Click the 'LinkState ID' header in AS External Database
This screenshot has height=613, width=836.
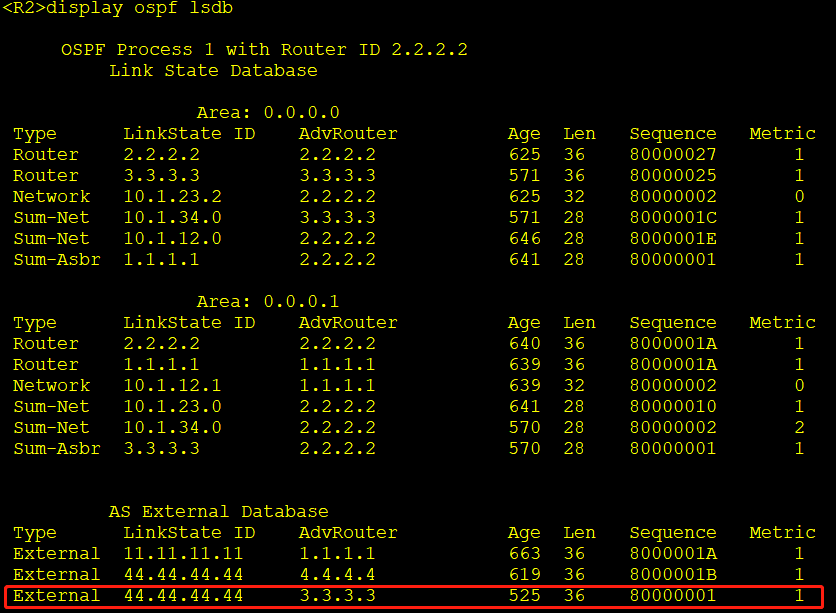[x=189, y=533]
